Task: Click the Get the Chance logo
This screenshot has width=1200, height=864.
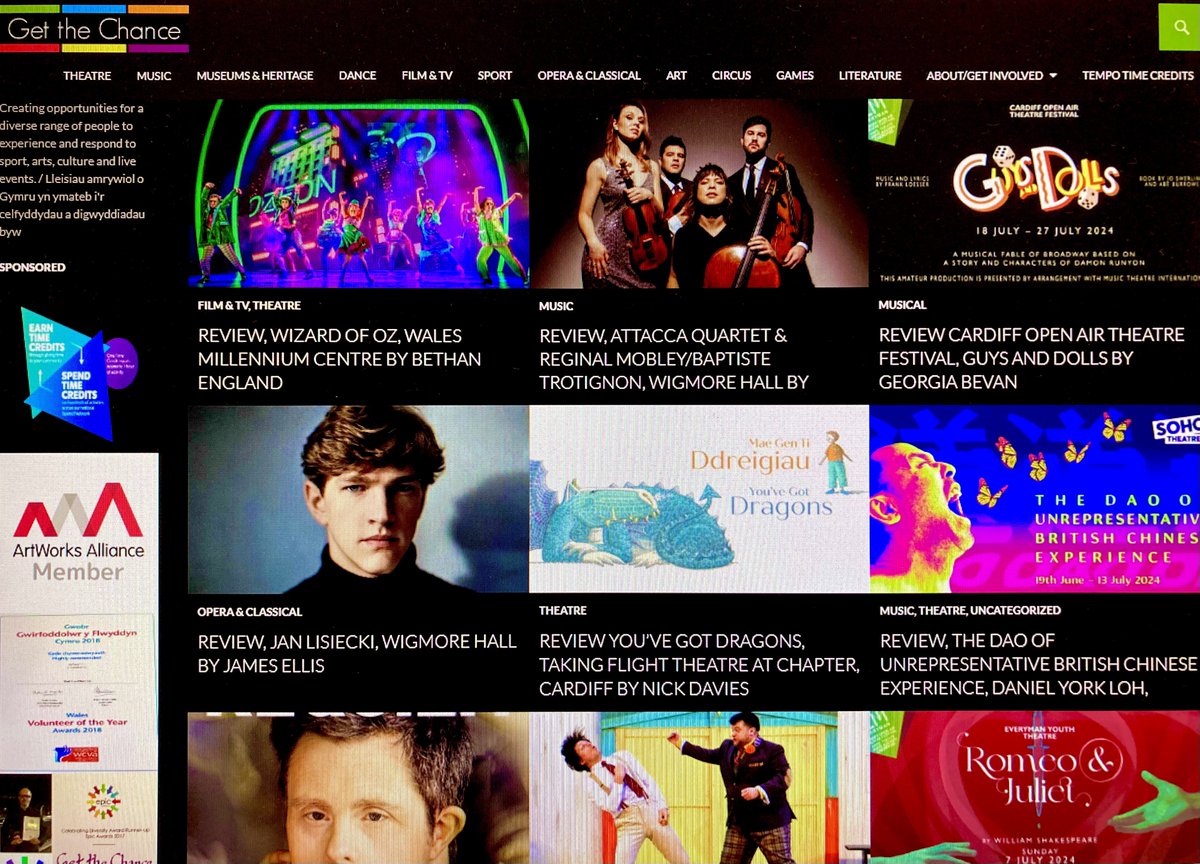Action: [94, 29]
